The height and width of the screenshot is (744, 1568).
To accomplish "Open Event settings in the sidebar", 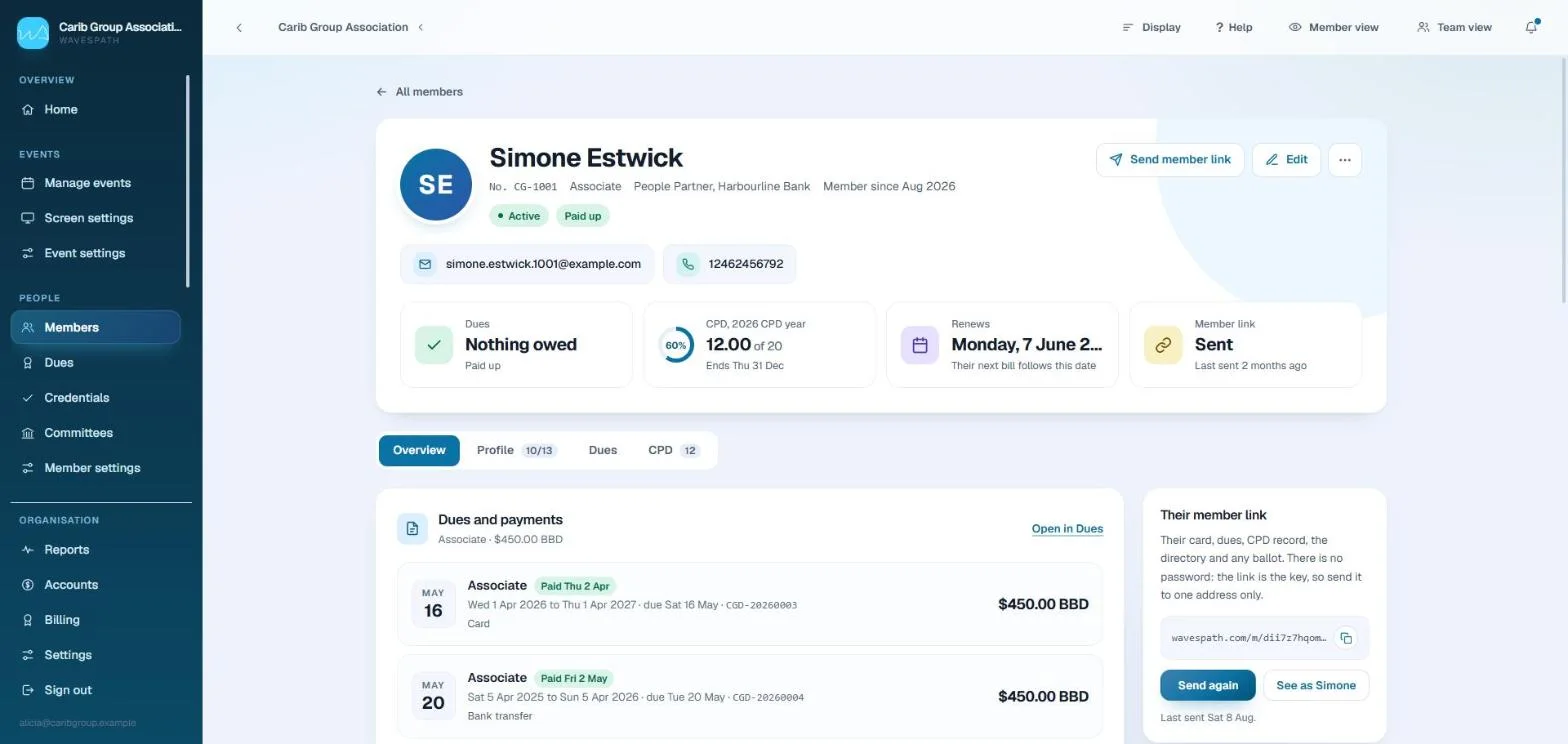I will [95, 253].
